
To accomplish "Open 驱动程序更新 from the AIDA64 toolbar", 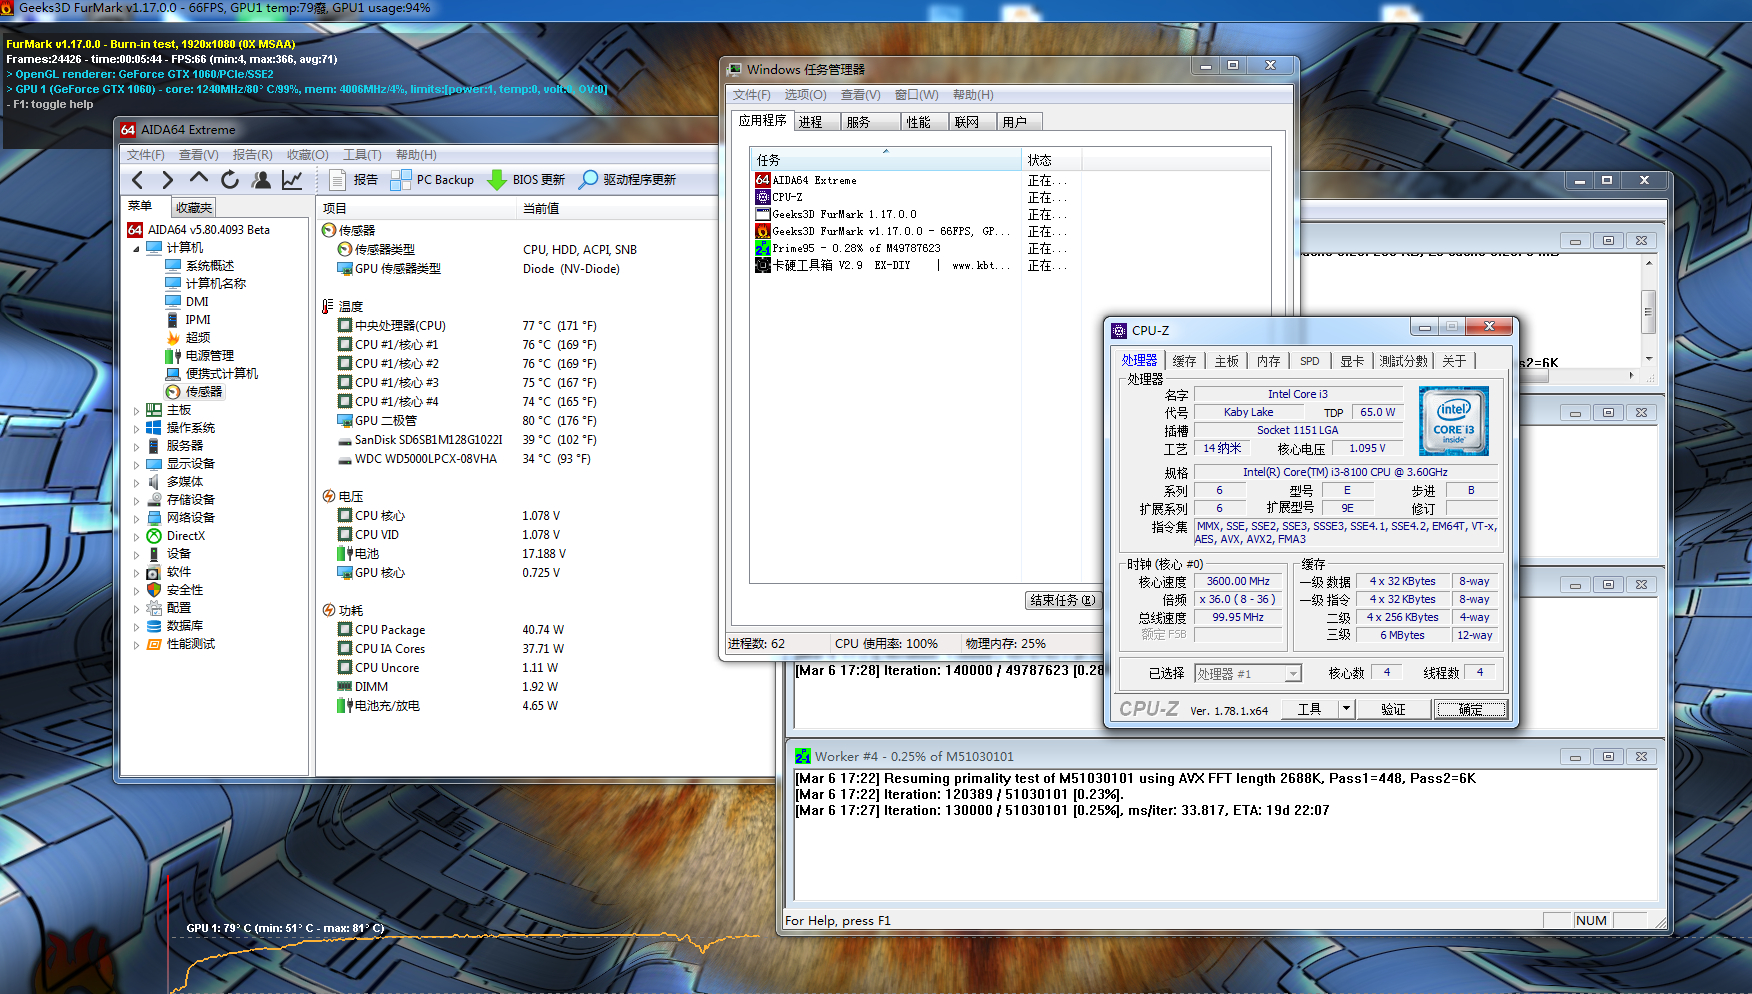I will click(628, 180).
